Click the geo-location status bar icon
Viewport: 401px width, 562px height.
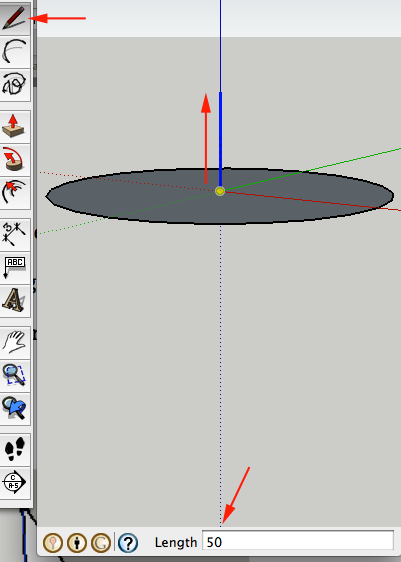click(53, 543)
